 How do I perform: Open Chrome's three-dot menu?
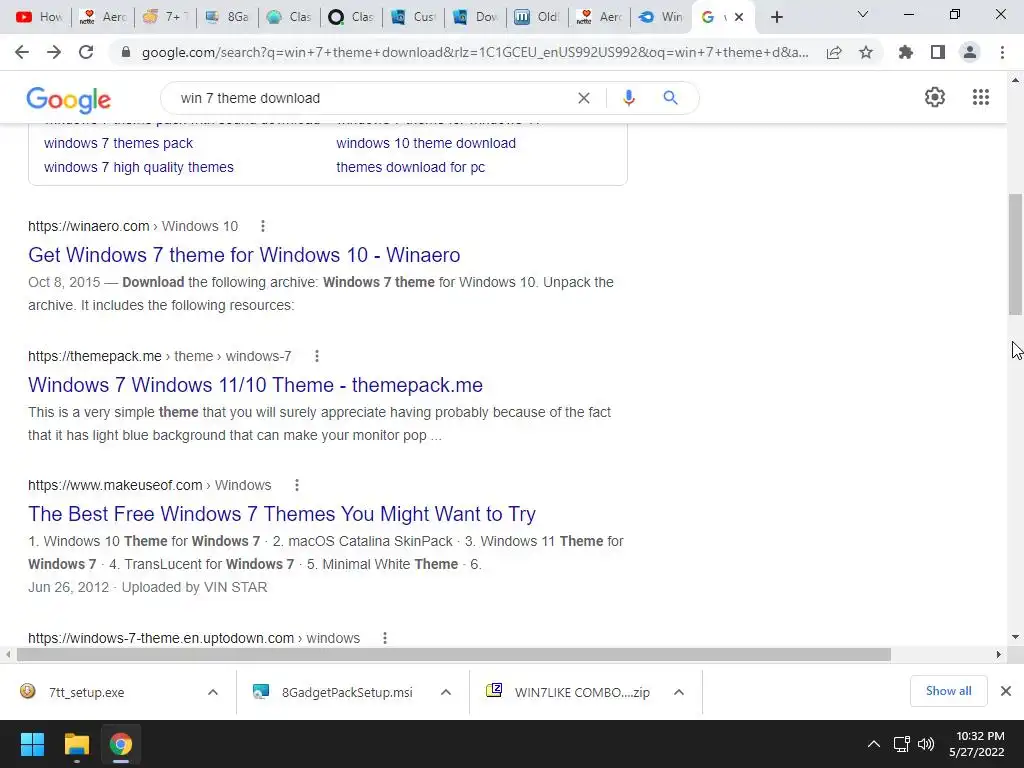point(1002,52)
